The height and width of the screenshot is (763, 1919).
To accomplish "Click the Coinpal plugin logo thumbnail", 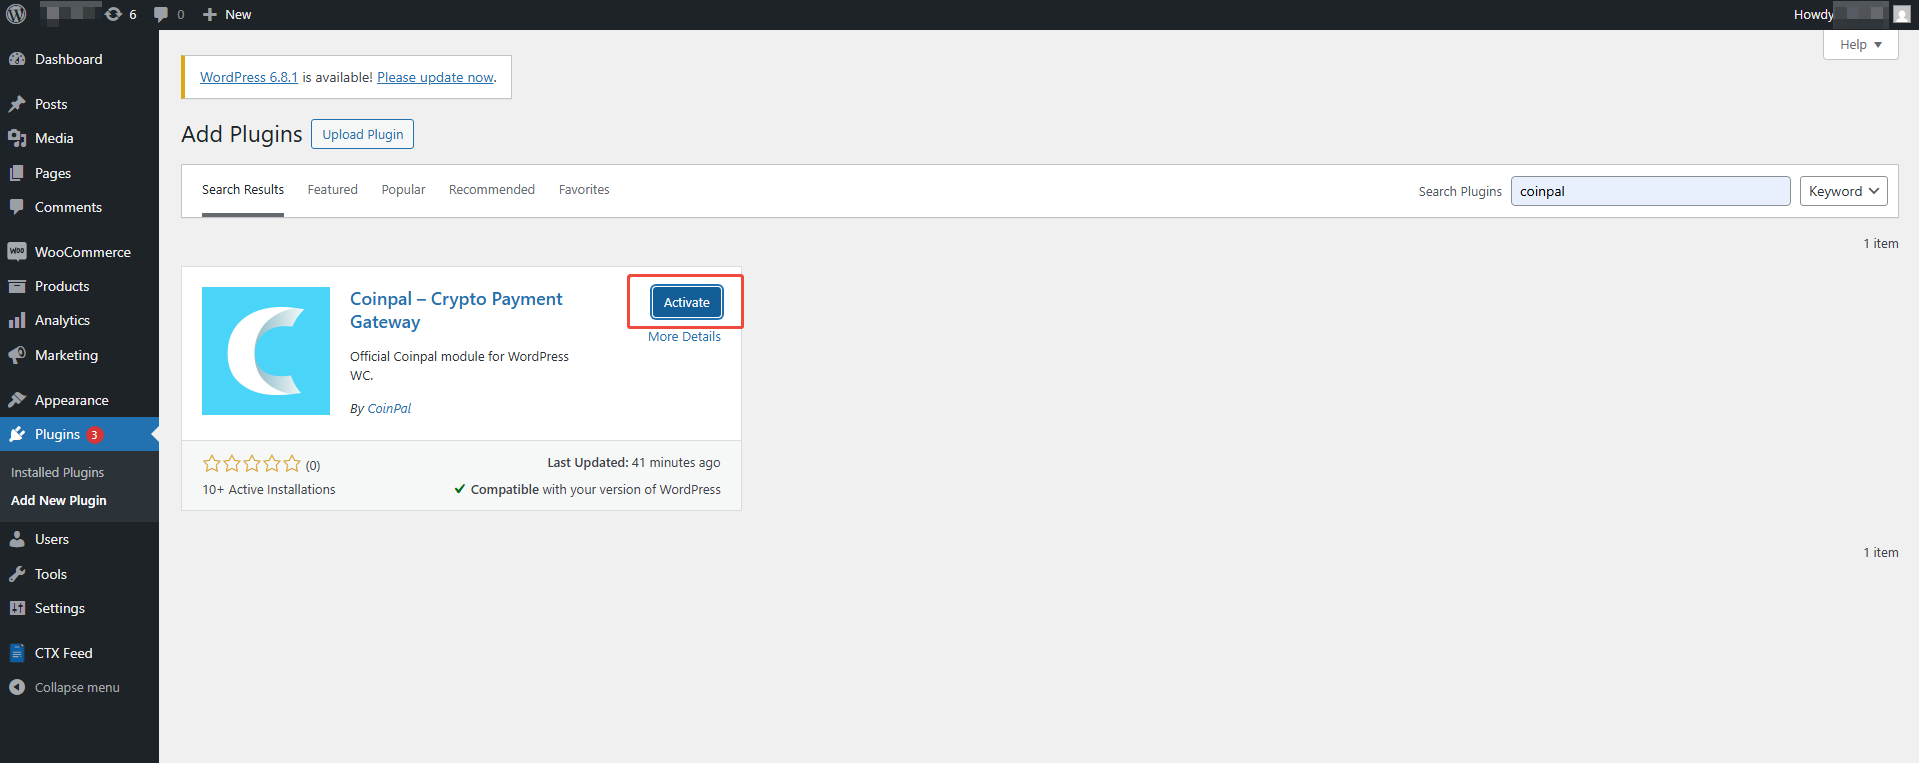I will (266, 351).
